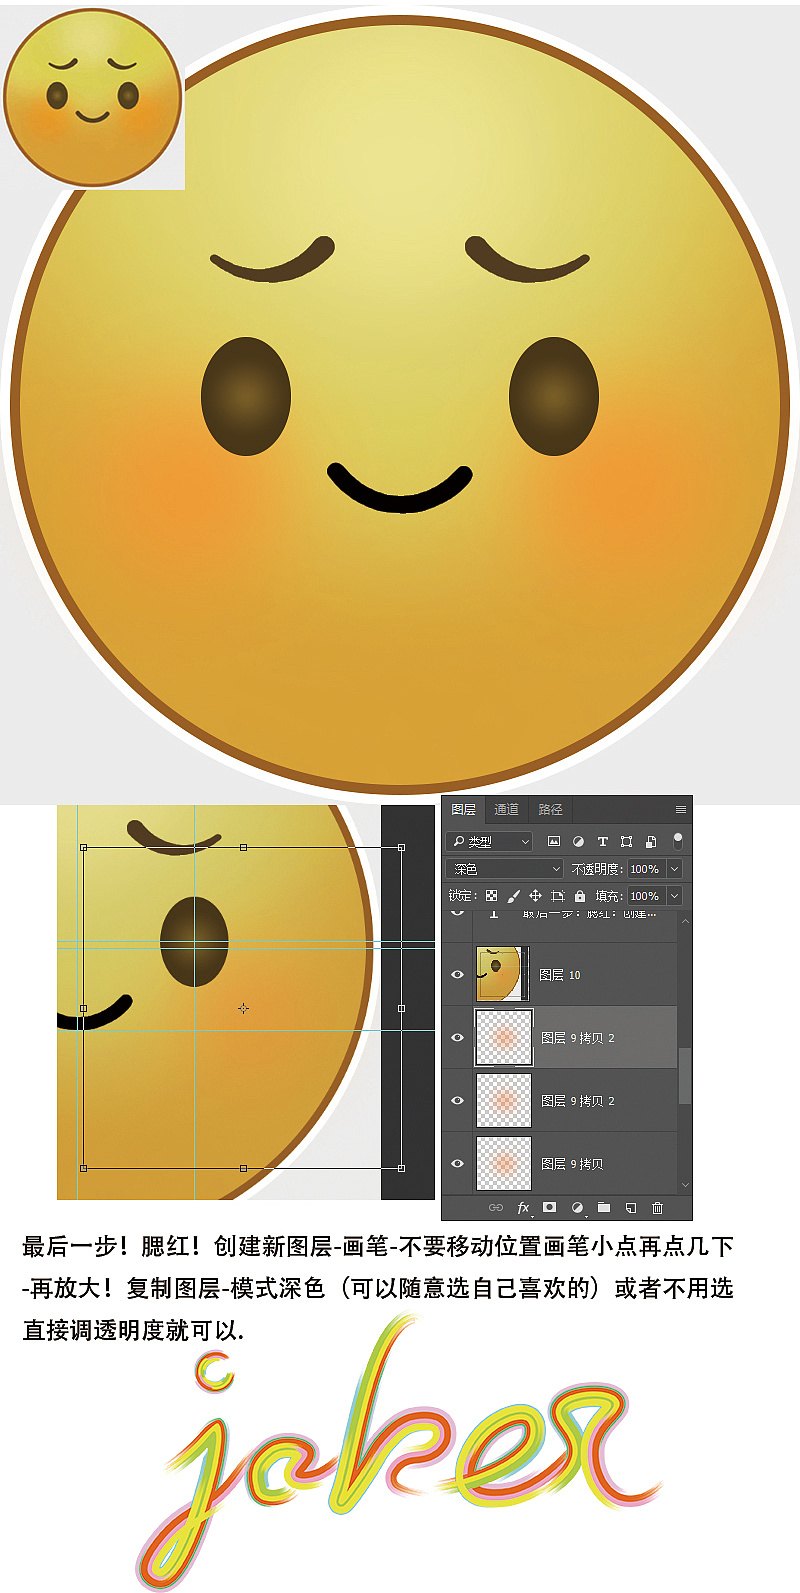The width and height of the screenshot is (800, 1593).
Task: Delete layer with the trash icon
Action: (657, 1208)
